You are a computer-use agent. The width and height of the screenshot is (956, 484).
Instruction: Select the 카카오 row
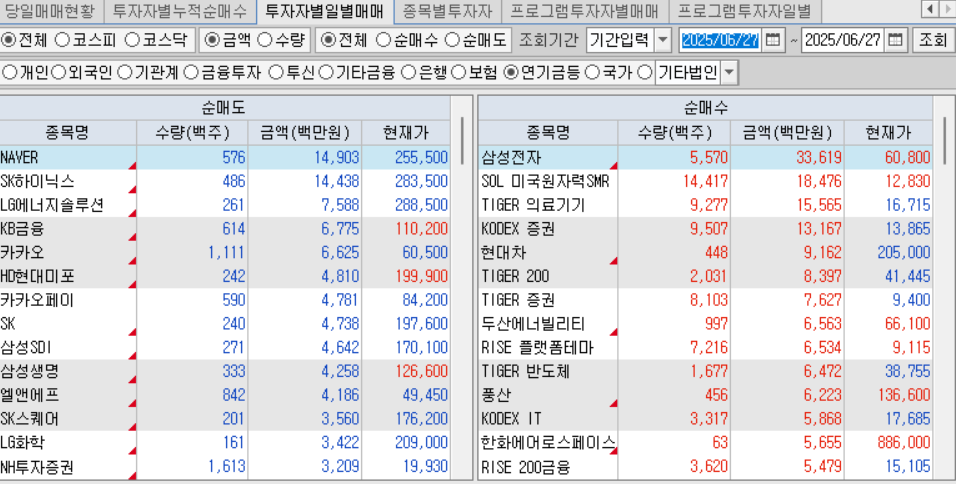224,252
